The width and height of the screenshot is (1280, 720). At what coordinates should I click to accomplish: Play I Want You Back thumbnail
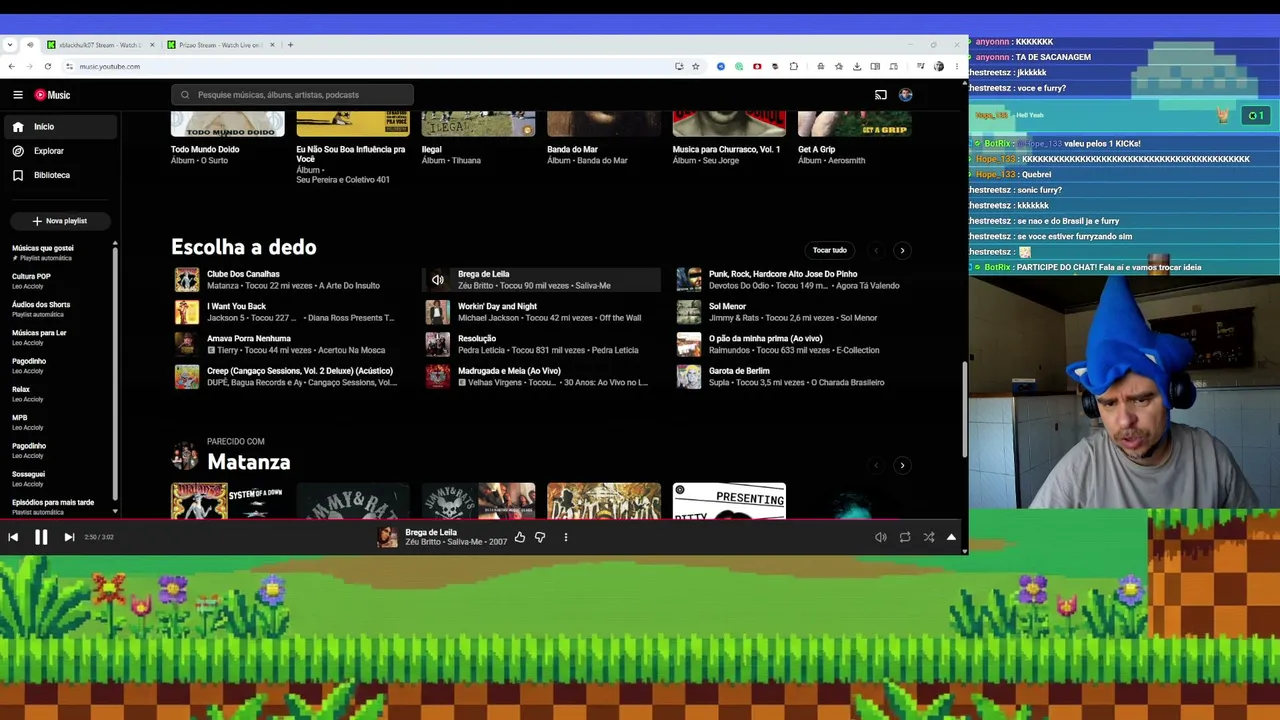pyautogui.click(x=187, y=312)
